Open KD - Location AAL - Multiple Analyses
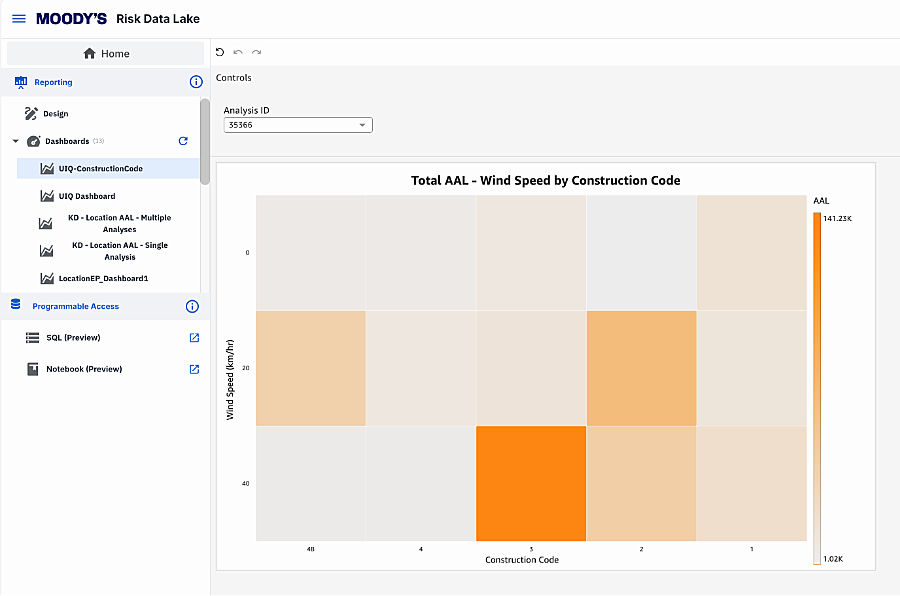This screenshot has height=596, width=900. [119, 223]
